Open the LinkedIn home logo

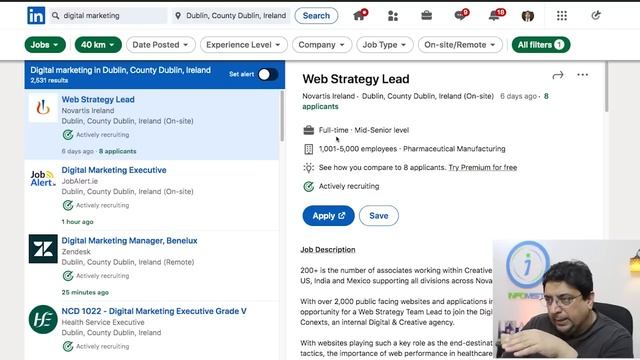tap(36, 16)
